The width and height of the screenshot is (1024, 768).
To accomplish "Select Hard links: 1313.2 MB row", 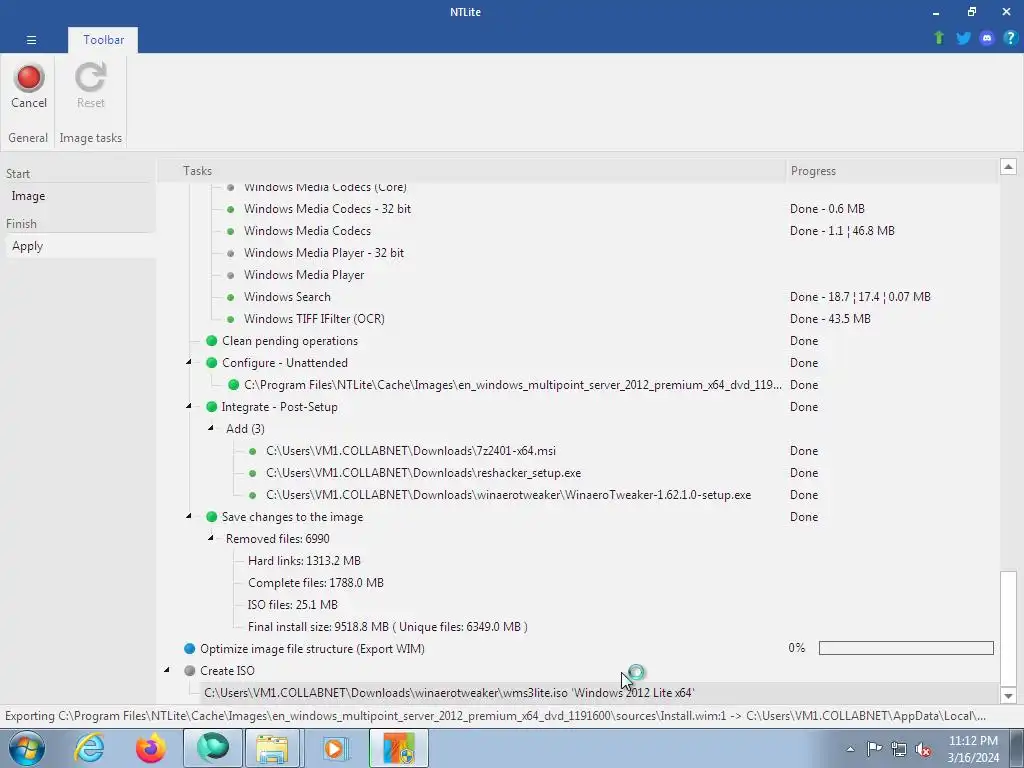I will pyautogui.click(x=304, y=561).
